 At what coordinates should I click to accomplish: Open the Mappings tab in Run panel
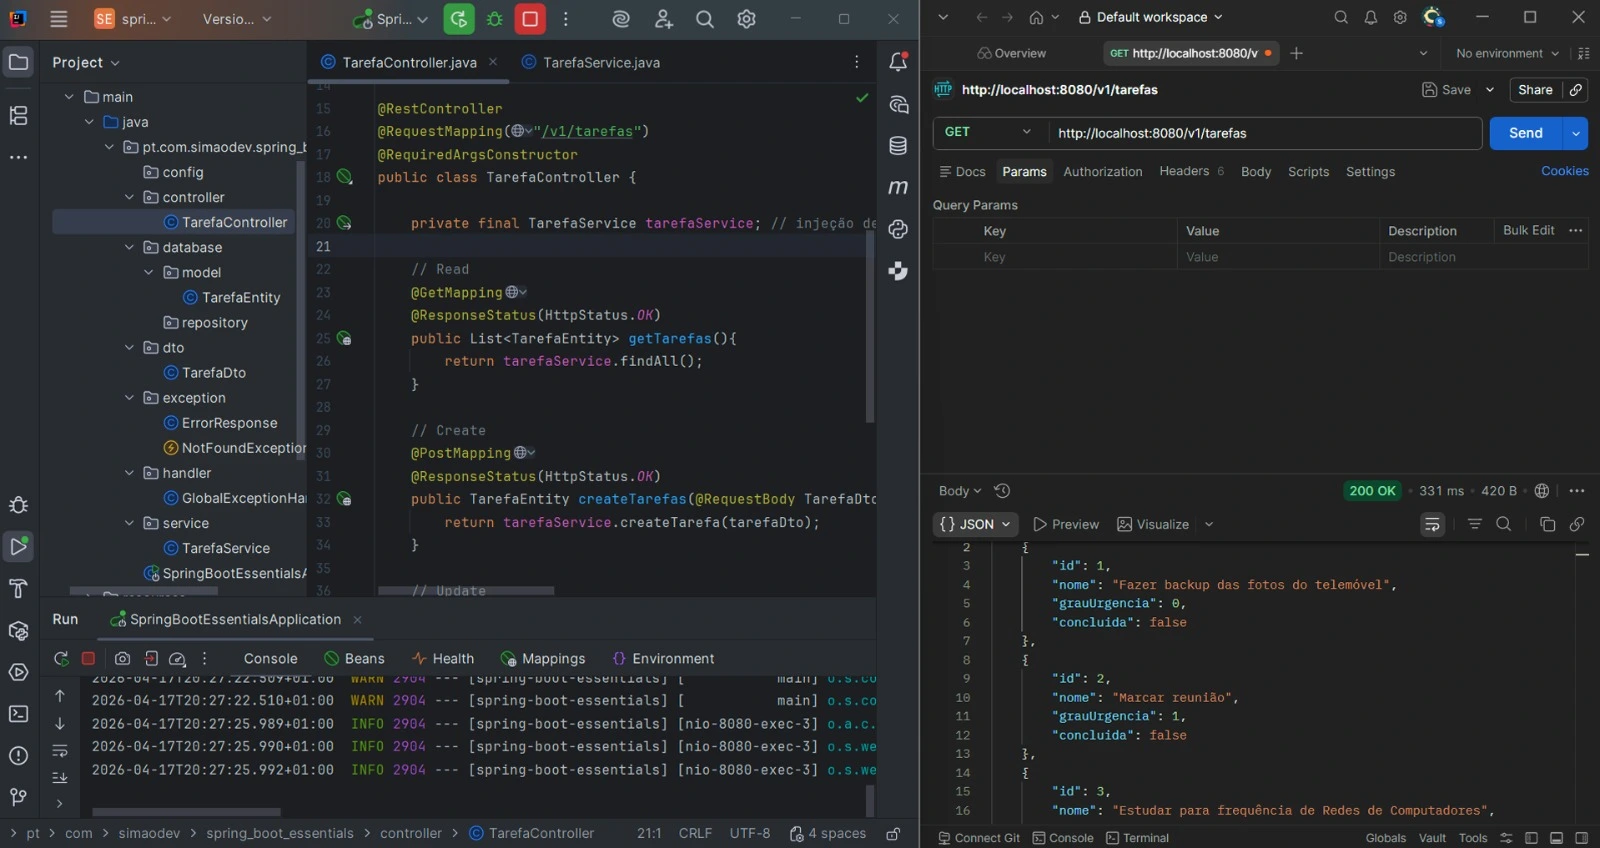tap(543, 659)
